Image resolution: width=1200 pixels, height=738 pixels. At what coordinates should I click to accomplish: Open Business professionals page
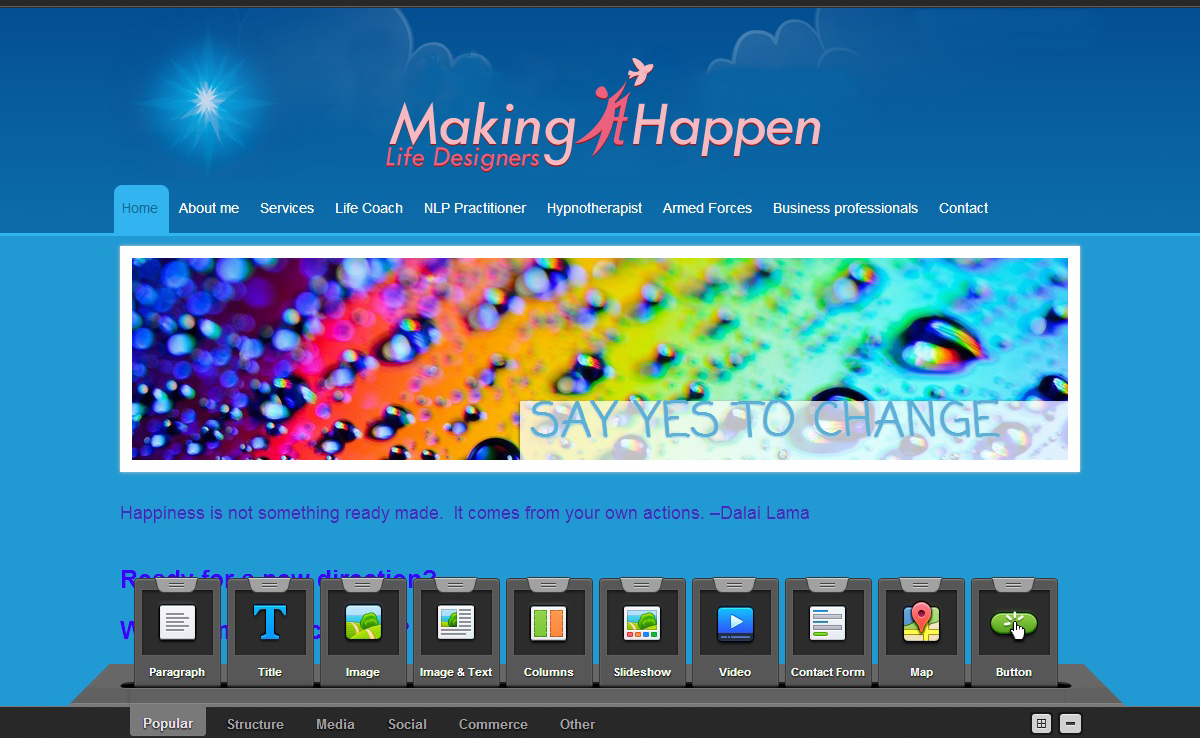pyautogui.click(x=845, y=208)
